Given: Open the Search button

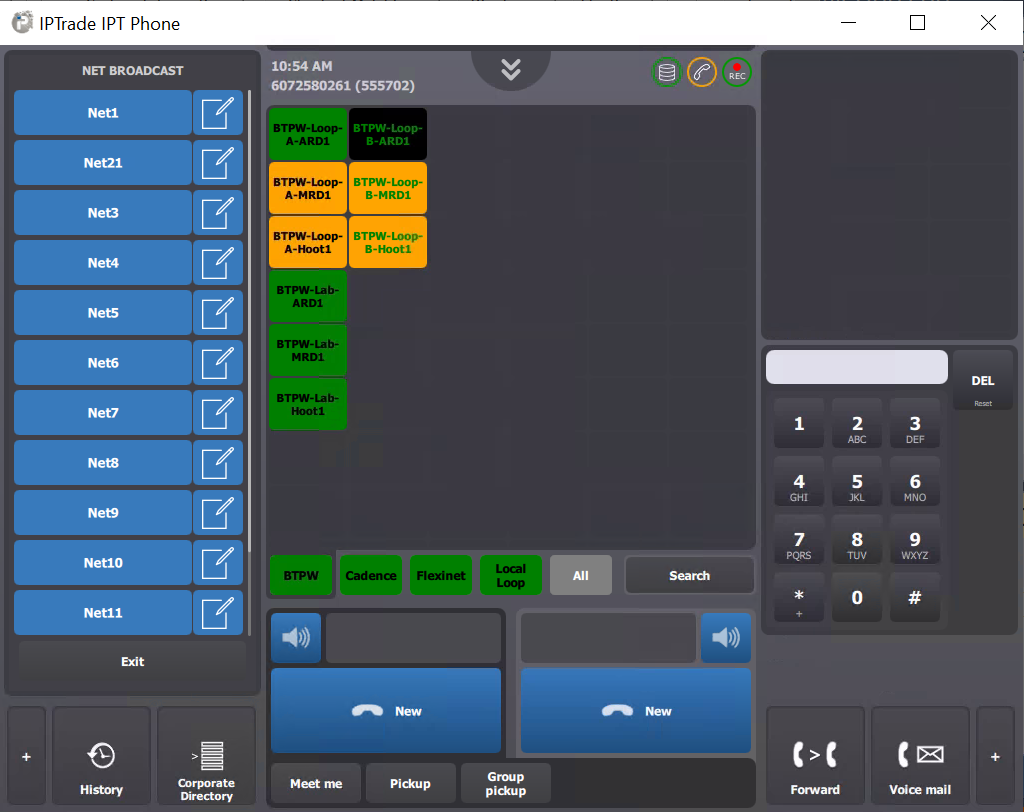Looking at the screenshot, I should click(690, 576).
